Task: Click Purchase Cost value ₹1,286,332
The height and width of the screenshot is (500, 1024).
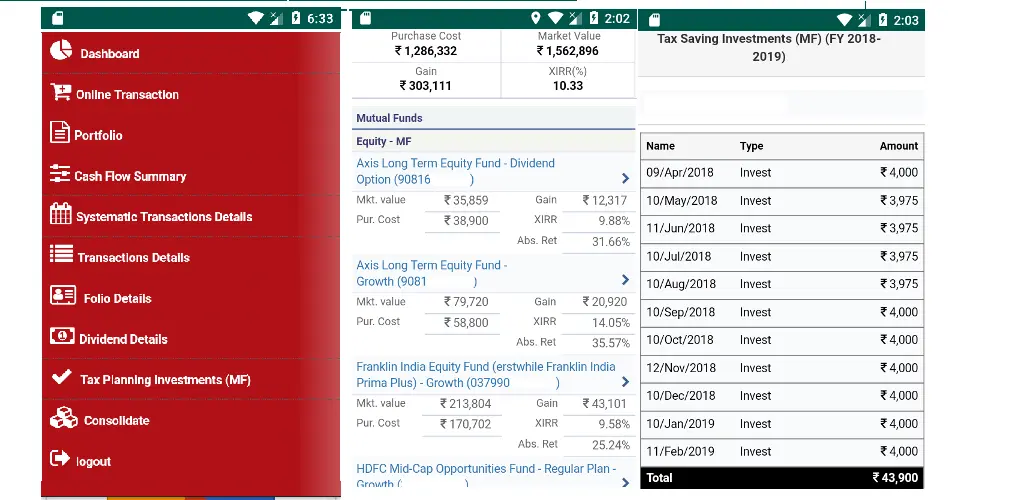Action: (426, 51)
